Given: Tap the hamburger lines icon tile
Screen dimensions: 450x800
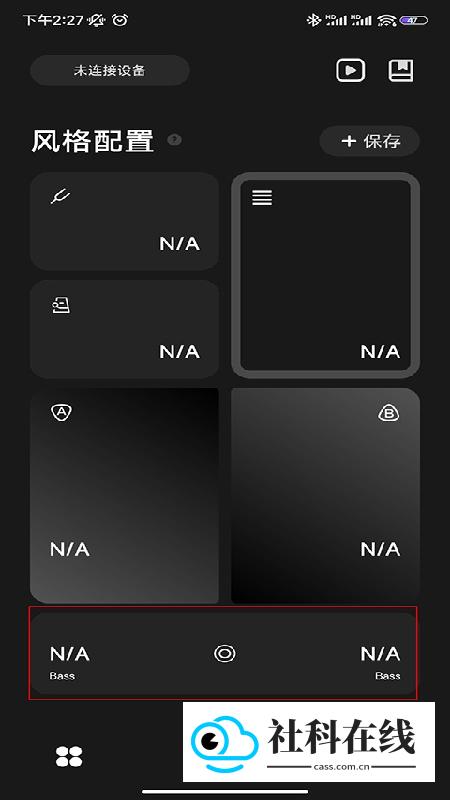Looking at the screenshot, I should click(x=326, y=276).
